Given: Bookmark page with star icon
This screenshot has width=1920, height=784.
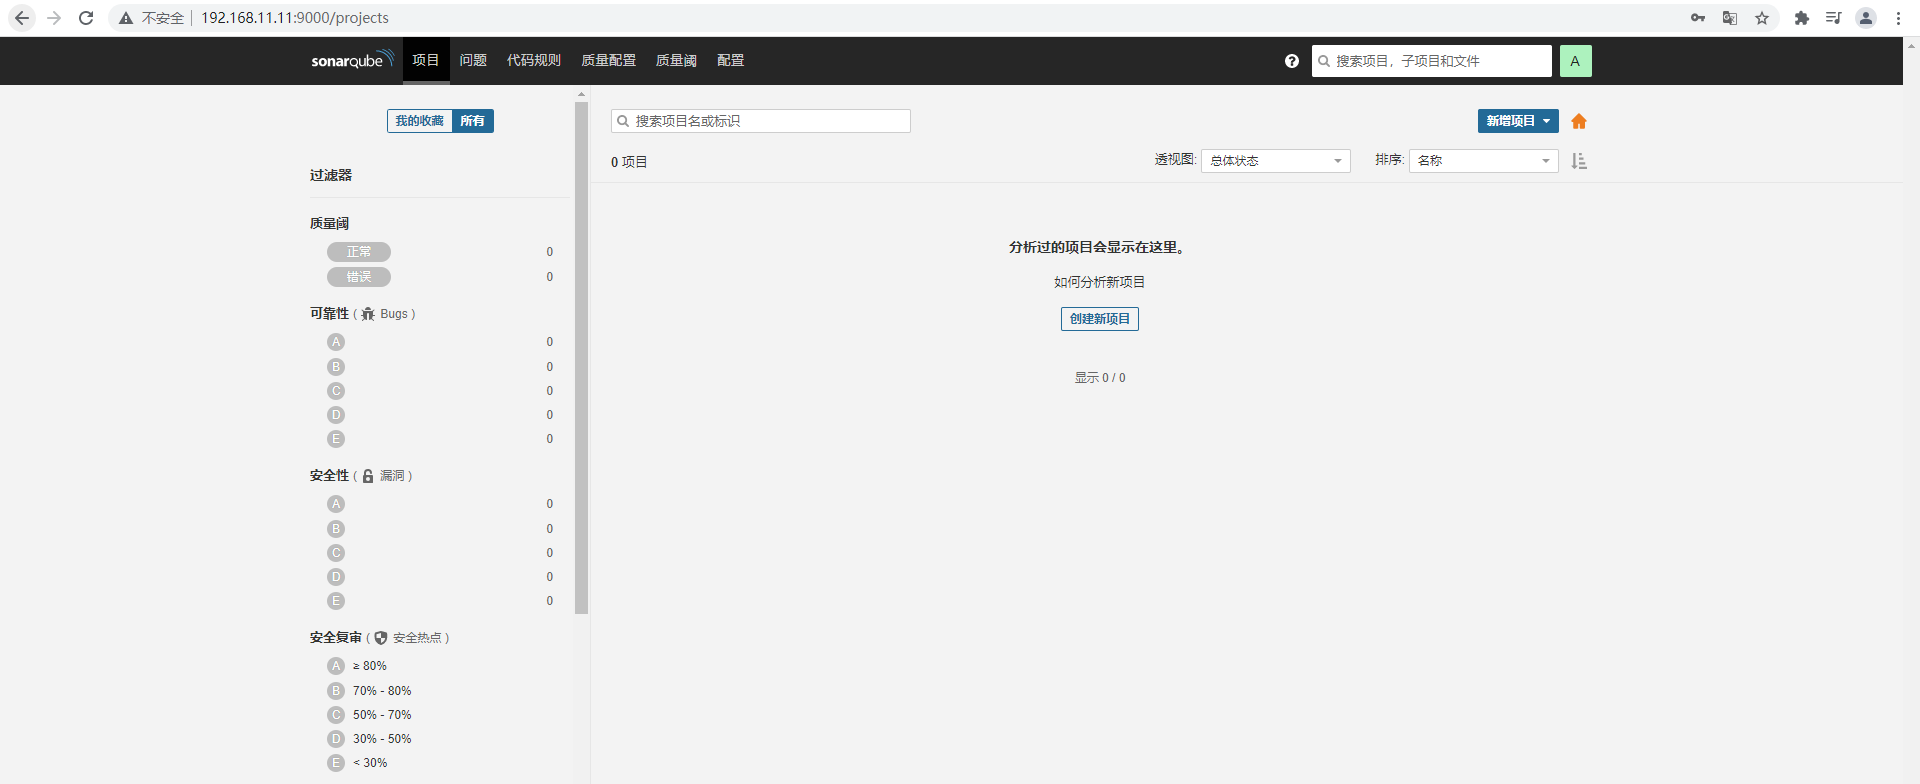Looking at the screenshot, I should (x=1762, y=18).
